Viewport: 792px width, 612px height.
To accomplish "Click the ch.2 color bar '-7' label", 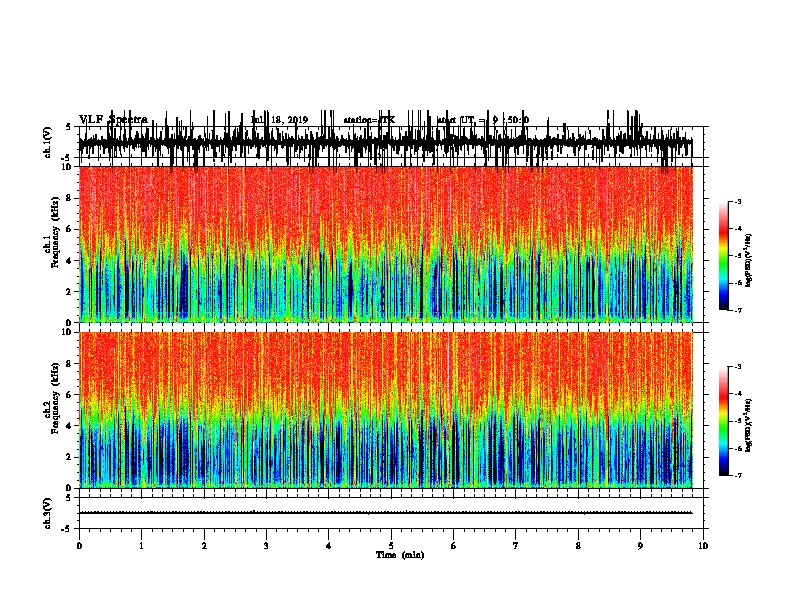I will point(738,475).
